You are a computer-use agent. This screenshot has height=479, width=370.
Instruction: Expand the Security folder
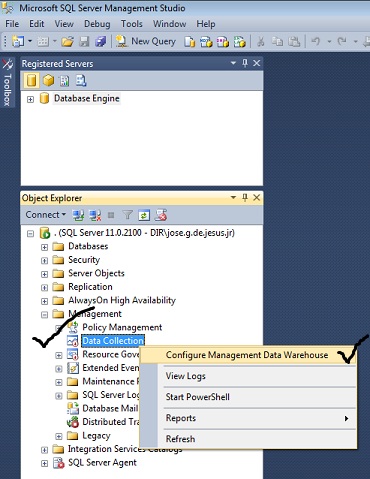point(44,261)
